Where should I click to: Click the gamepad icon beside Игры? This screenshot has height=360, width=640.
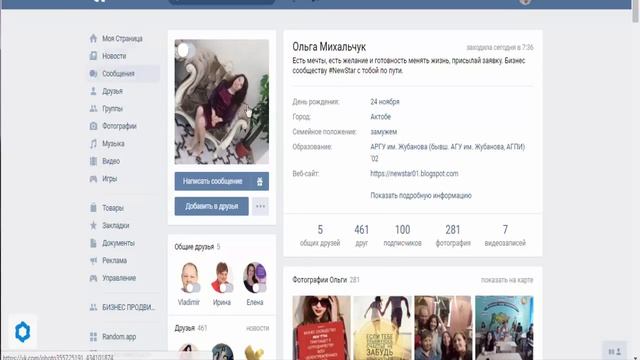93,179
